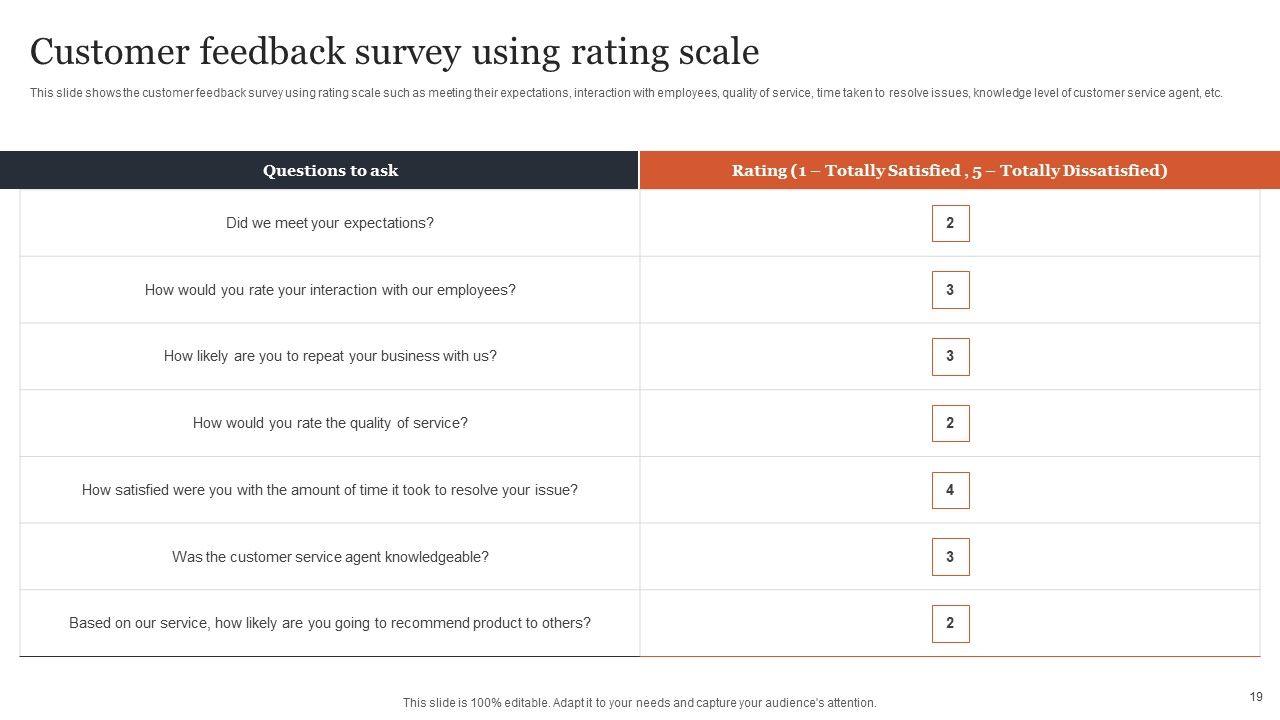
Task: Select the recommend product to others question
Action: coord(330,623)
